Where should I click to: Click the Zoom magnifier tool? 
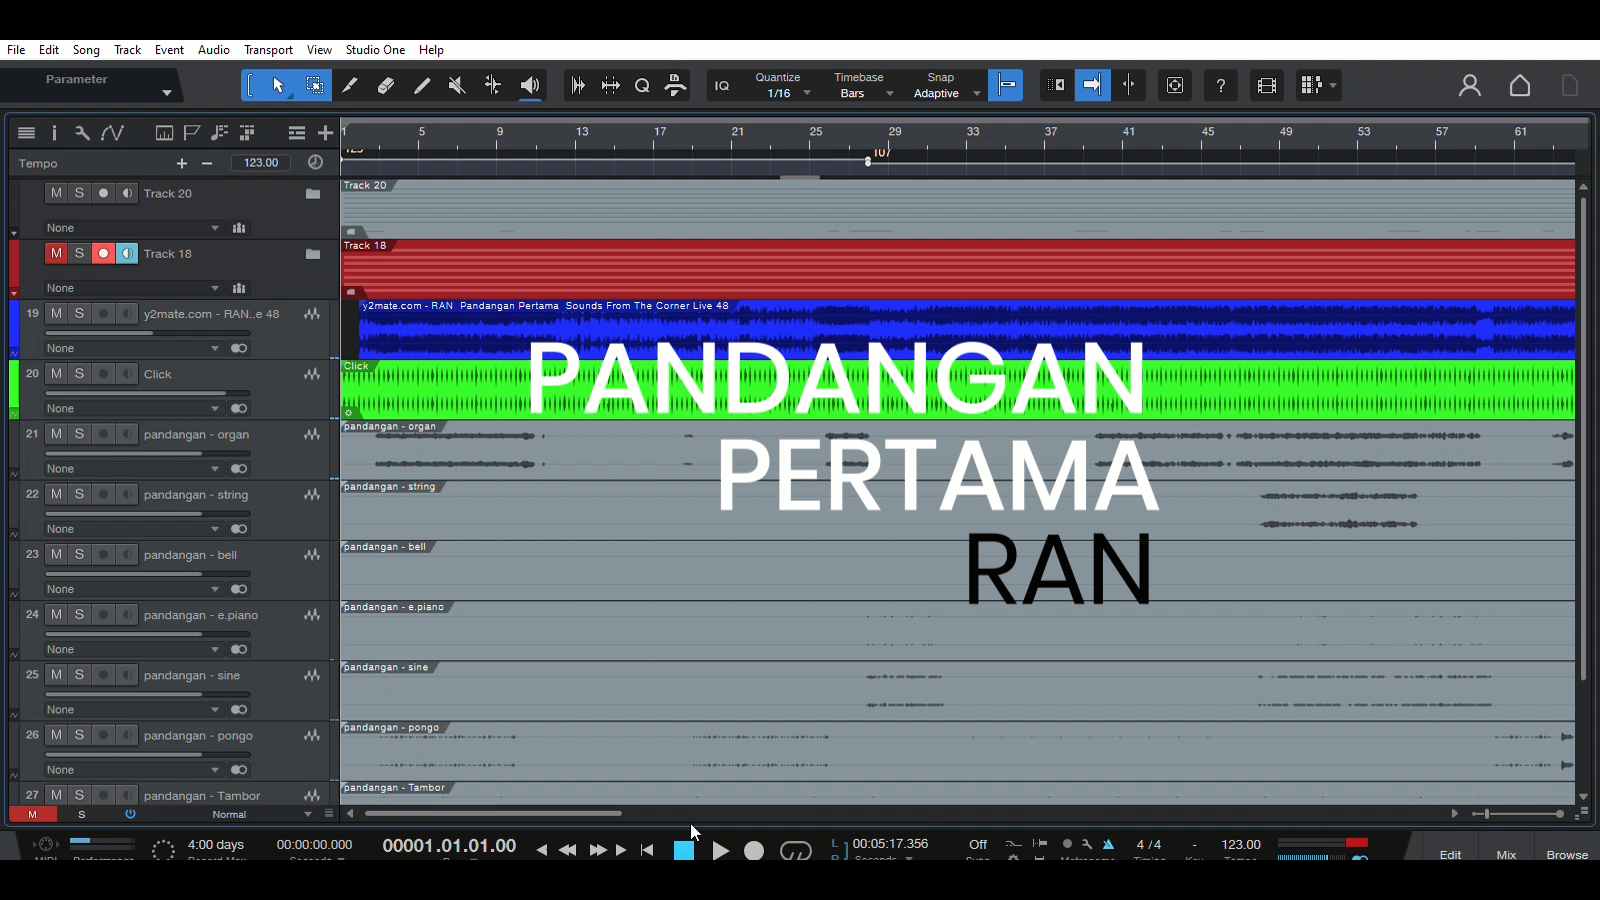pyautogui.click(x=642, y=86)
